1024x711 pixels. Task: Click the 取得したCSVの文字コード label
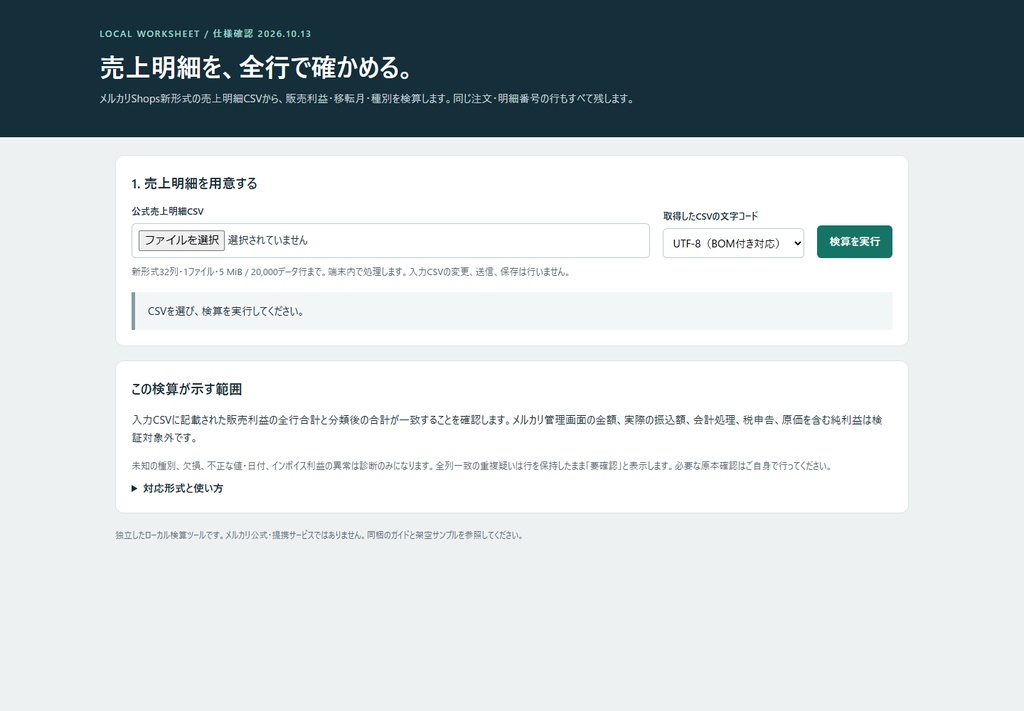(711, 216)
